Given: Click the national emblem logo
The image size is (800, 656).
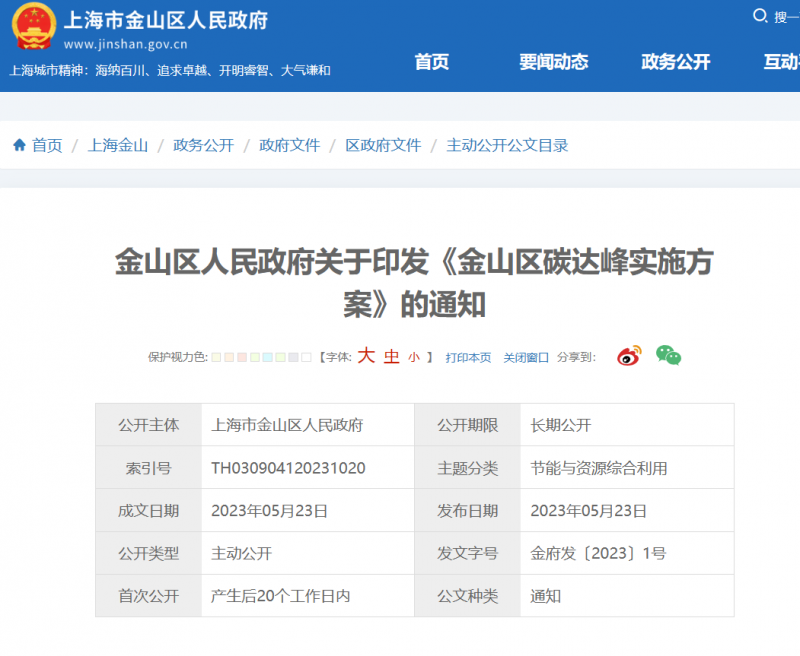Looking at the screenshot, I should pos(34,27).
